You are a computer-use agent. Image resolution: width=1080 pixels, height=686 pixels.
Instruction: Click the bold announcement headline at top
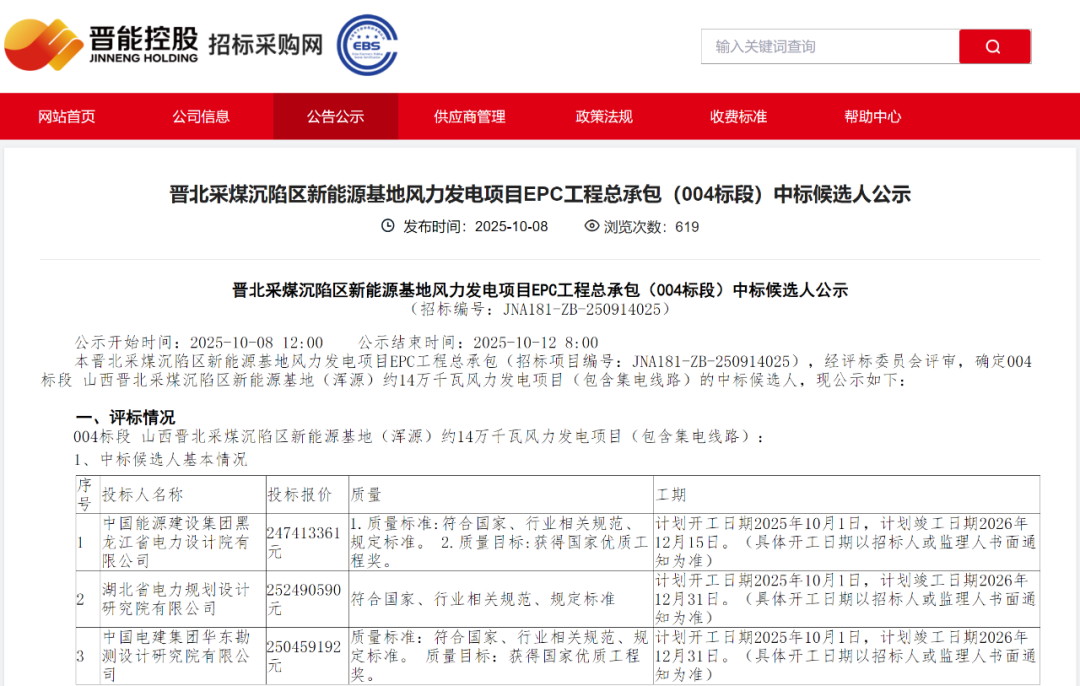click(x=540, y=194)
